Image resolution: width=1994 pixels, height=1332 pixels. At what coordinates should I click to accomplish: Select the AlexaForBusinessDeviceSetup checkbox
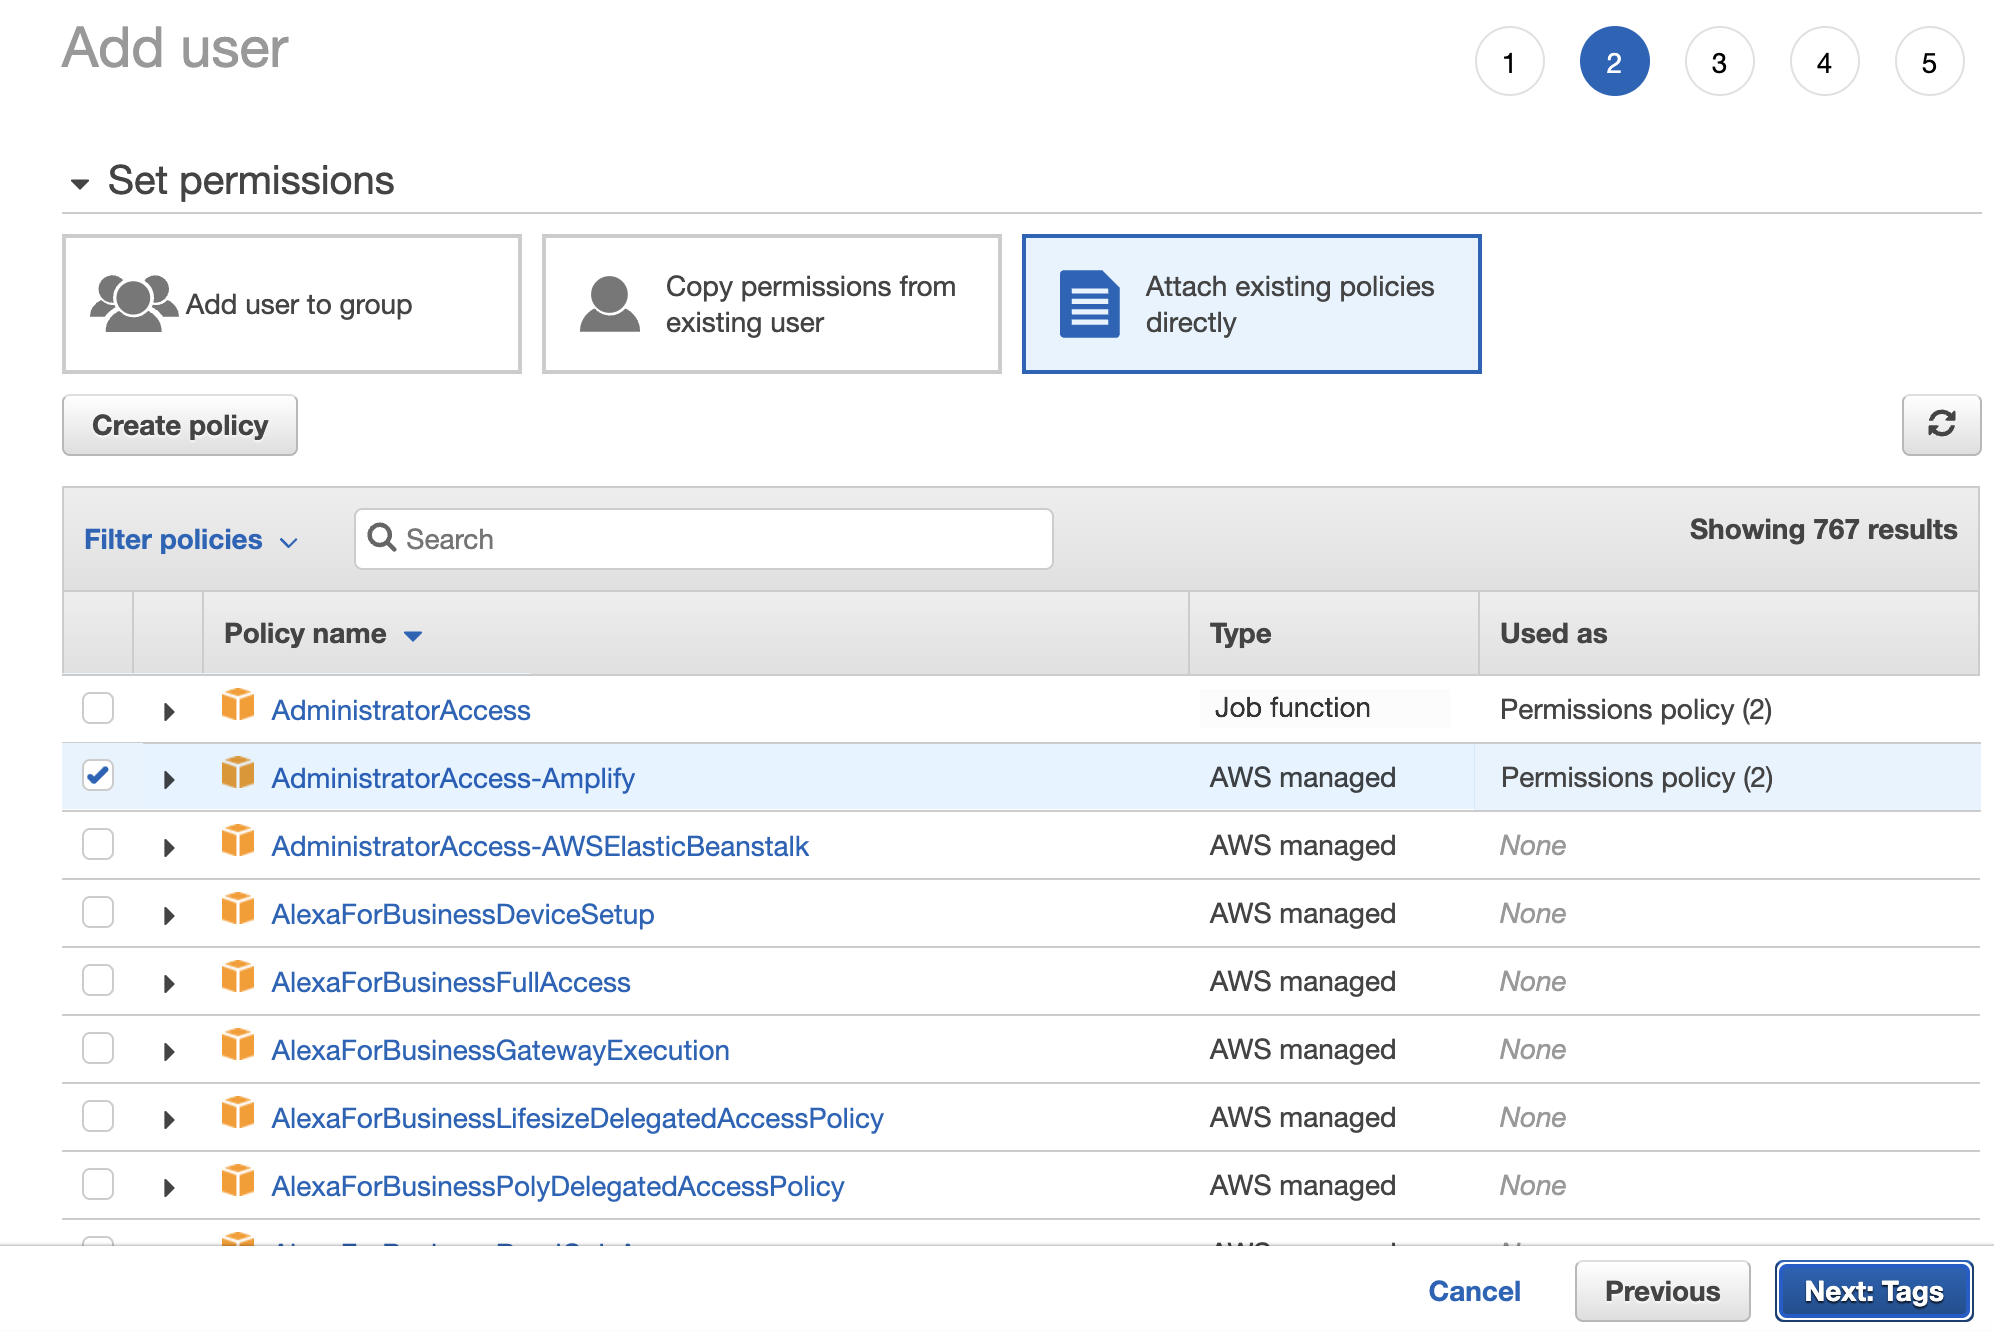click(x=98, y=912)
